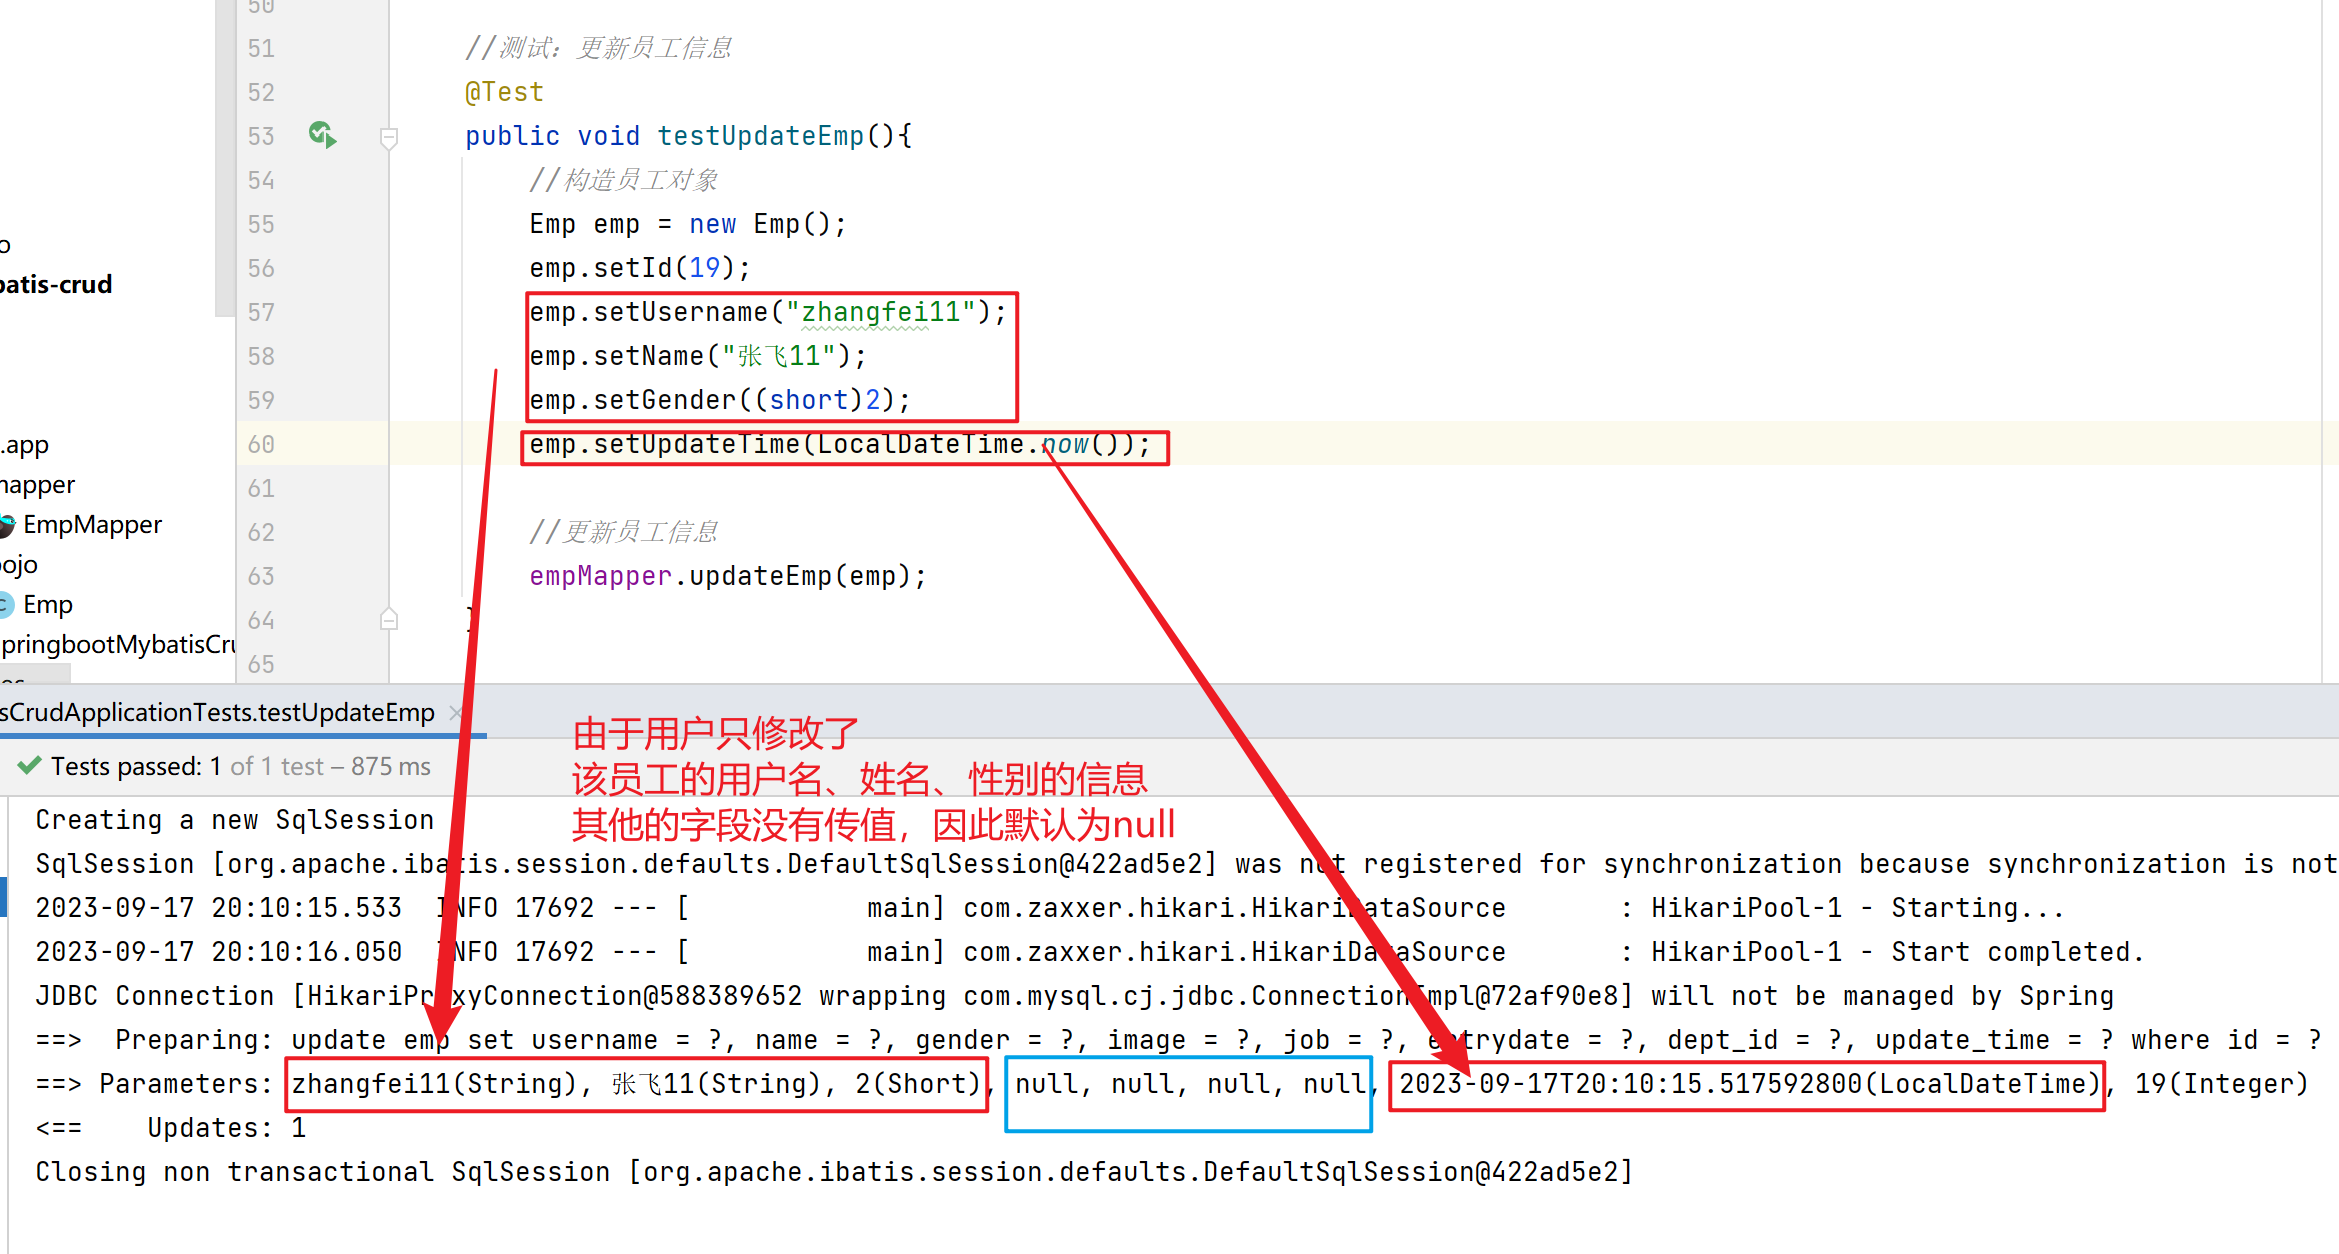Click 'Emp emp = new Emp()' line
This screenshot has width=2339, height=1254.
click(688, 224)
